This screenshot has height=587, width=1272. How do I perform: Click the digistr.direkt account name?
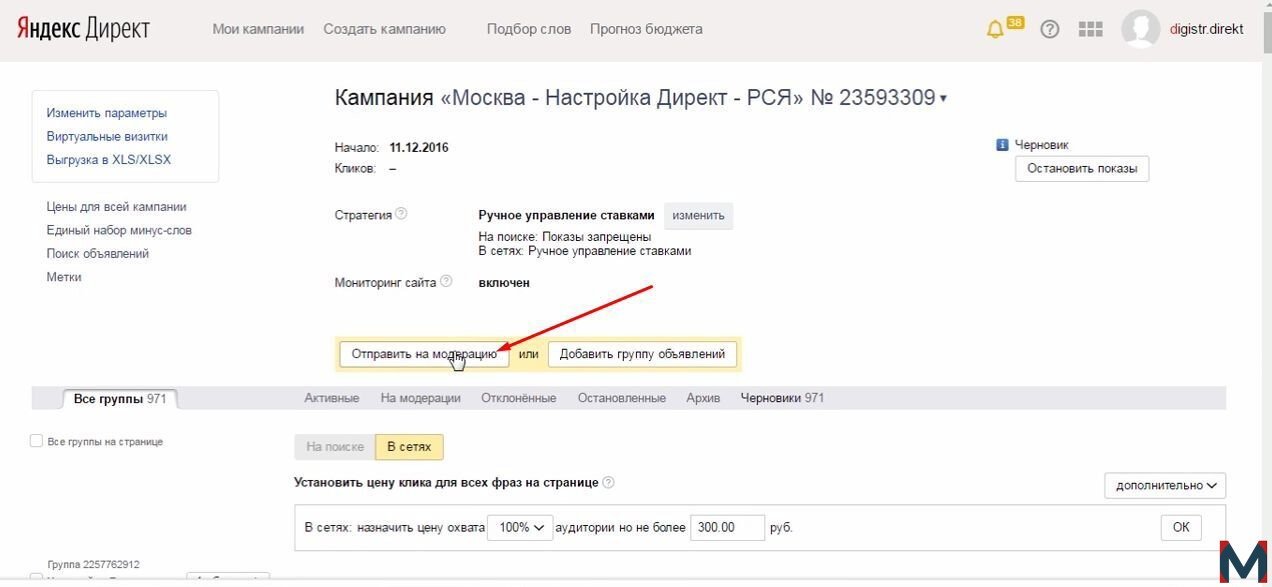(x=1207, y=29)
